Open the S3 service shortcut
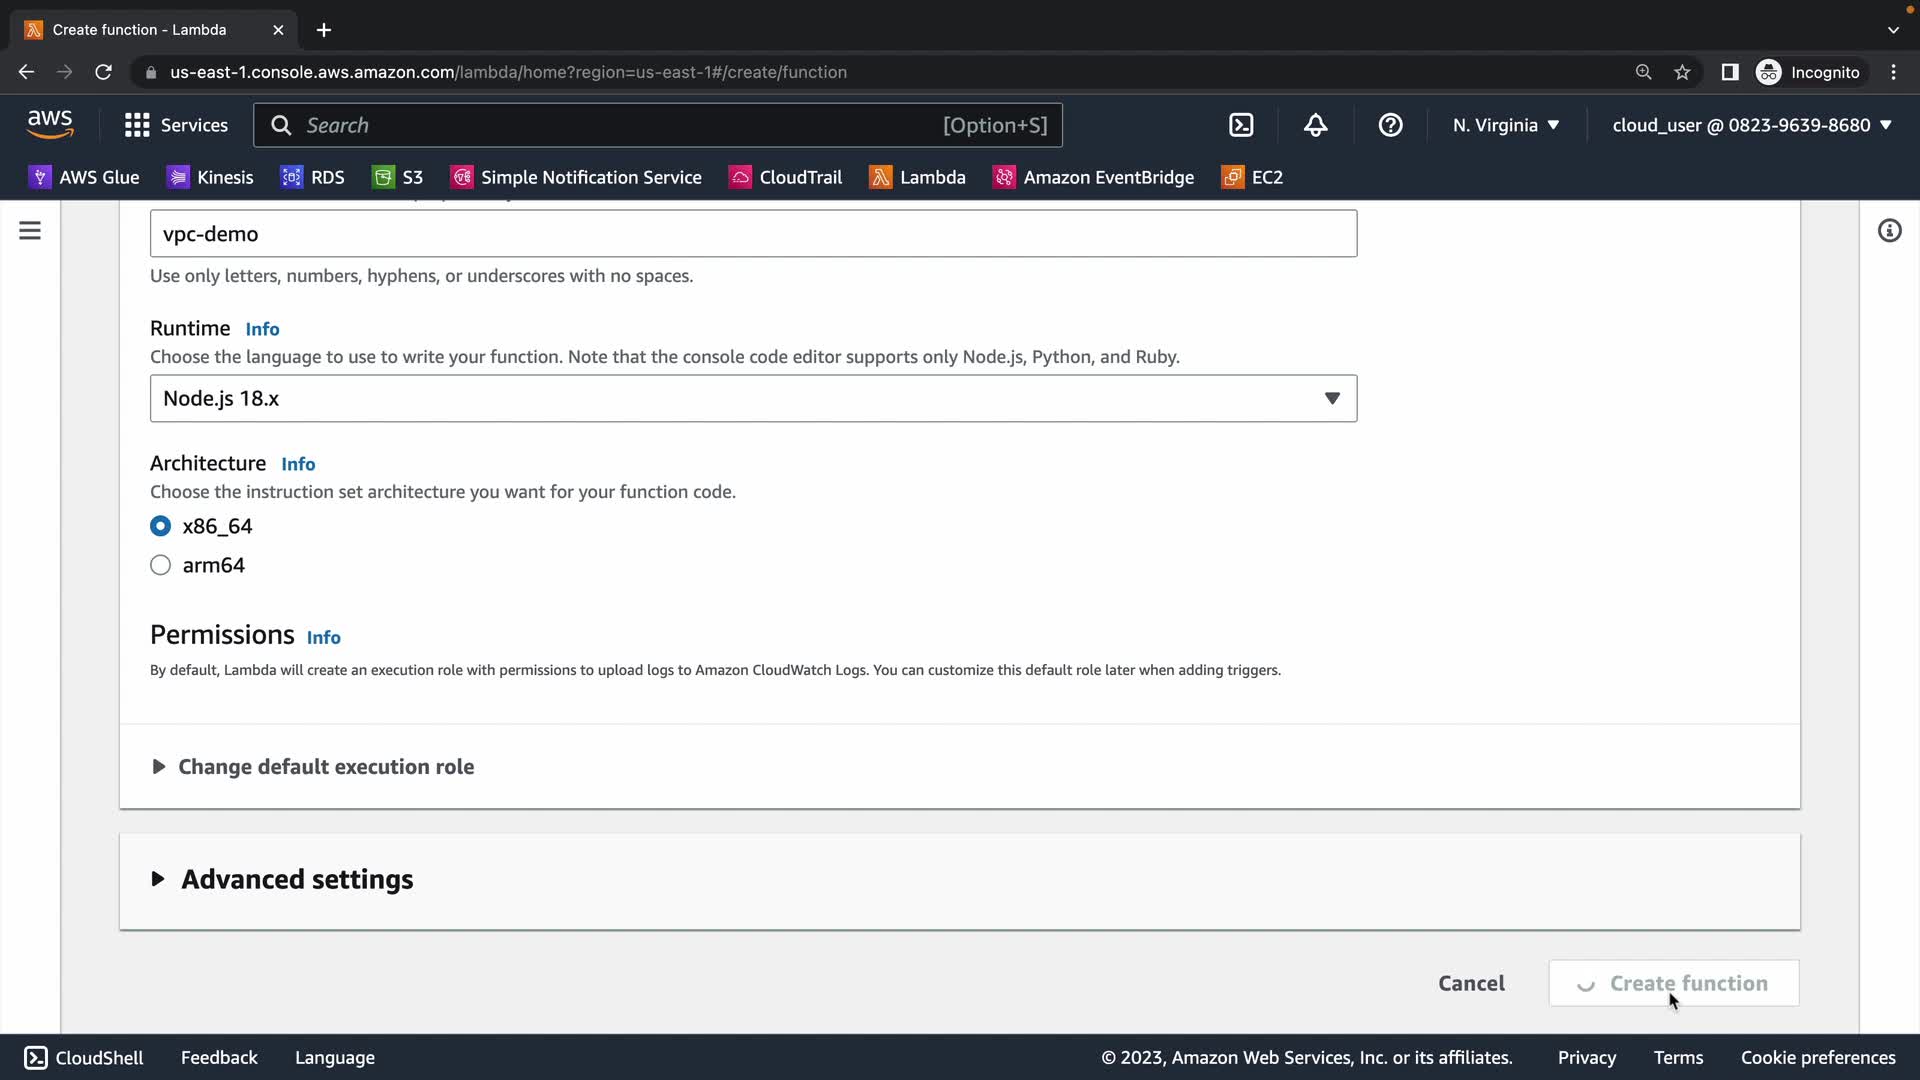This screenshot has height=1080, width=1920. pos(398,177)
